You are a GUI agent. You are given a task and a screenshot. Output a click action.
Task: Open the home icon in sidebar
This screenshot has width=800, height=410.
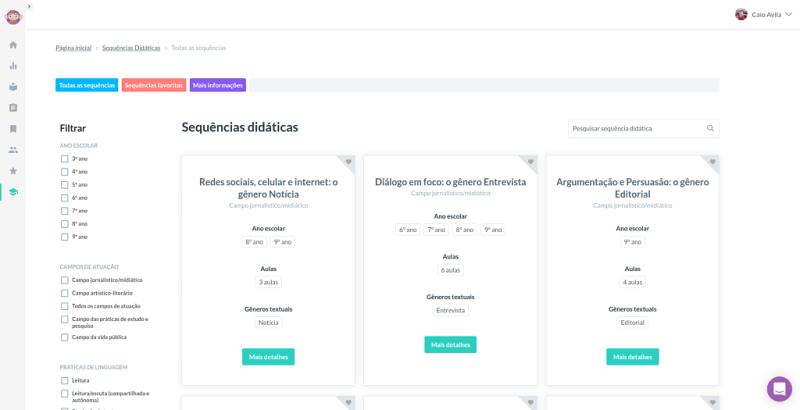point(13,45)
